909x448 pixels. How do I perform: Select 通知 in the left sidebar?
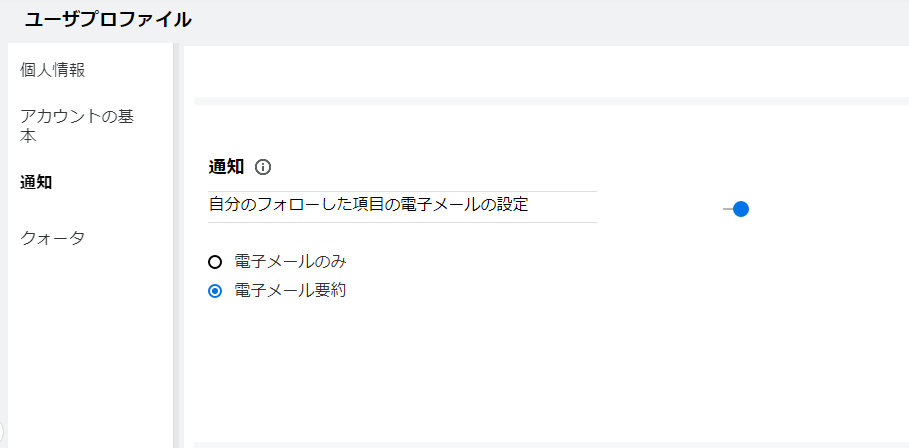36,182
